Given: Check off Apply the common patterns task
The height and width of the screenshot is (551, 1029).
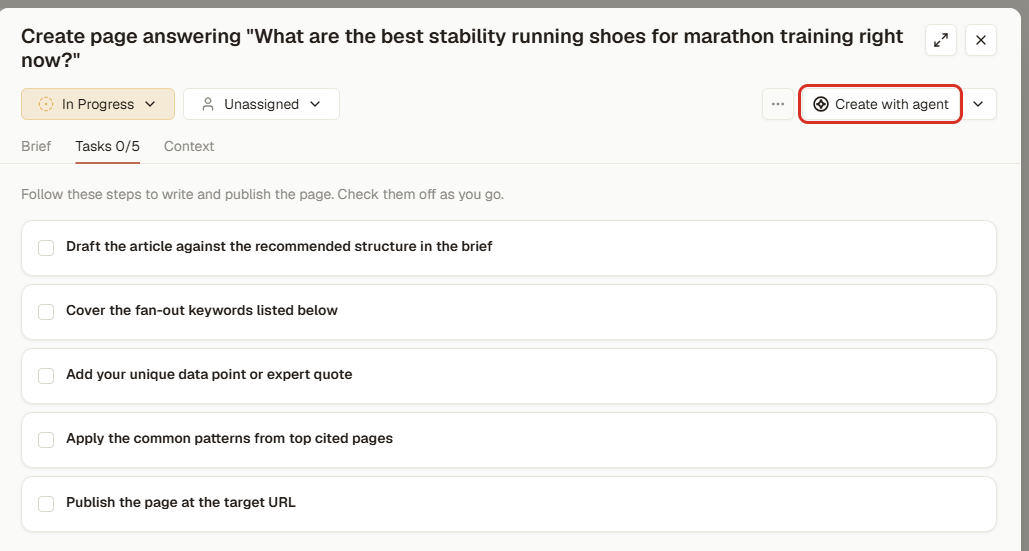Looking at the screenshot, I should pos(46,439).
